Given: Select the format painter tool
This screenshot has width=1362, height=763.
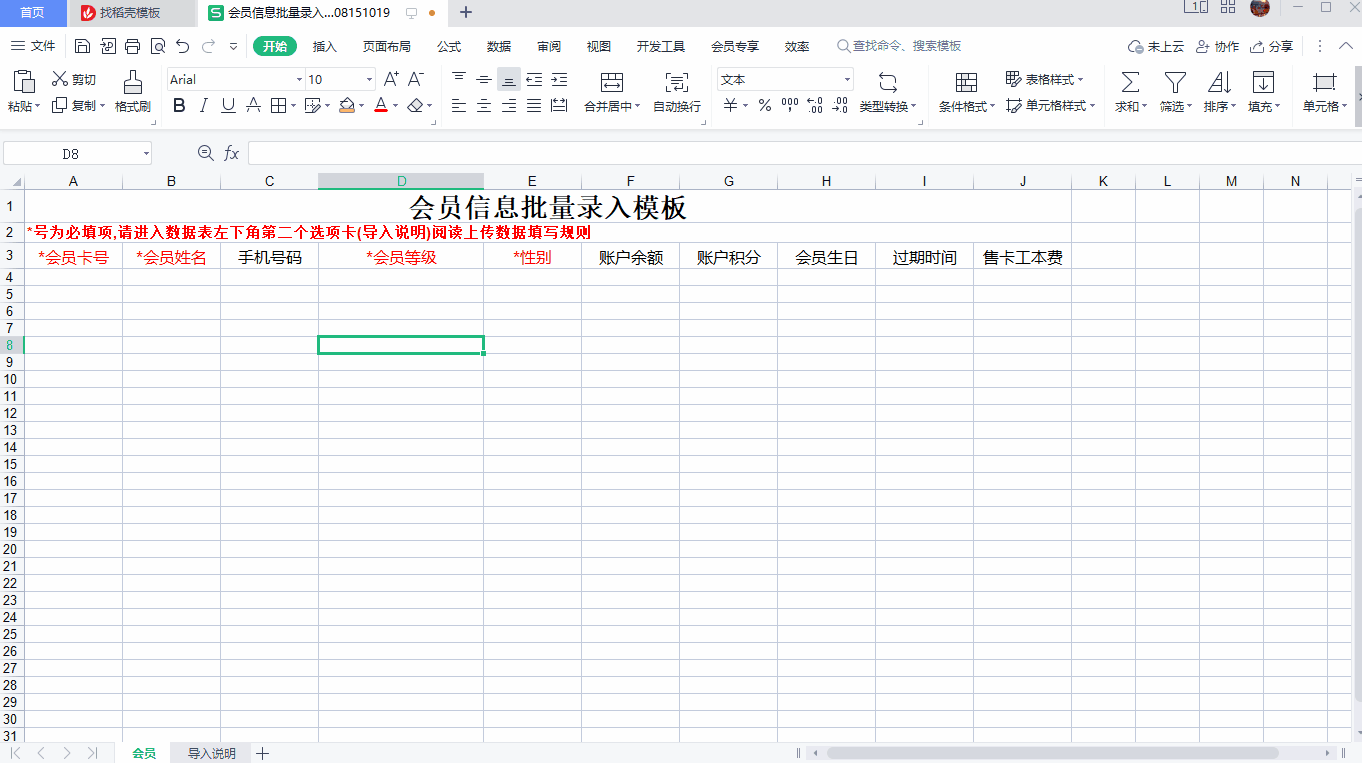Looking at the screenshot, I should (133, 90).
